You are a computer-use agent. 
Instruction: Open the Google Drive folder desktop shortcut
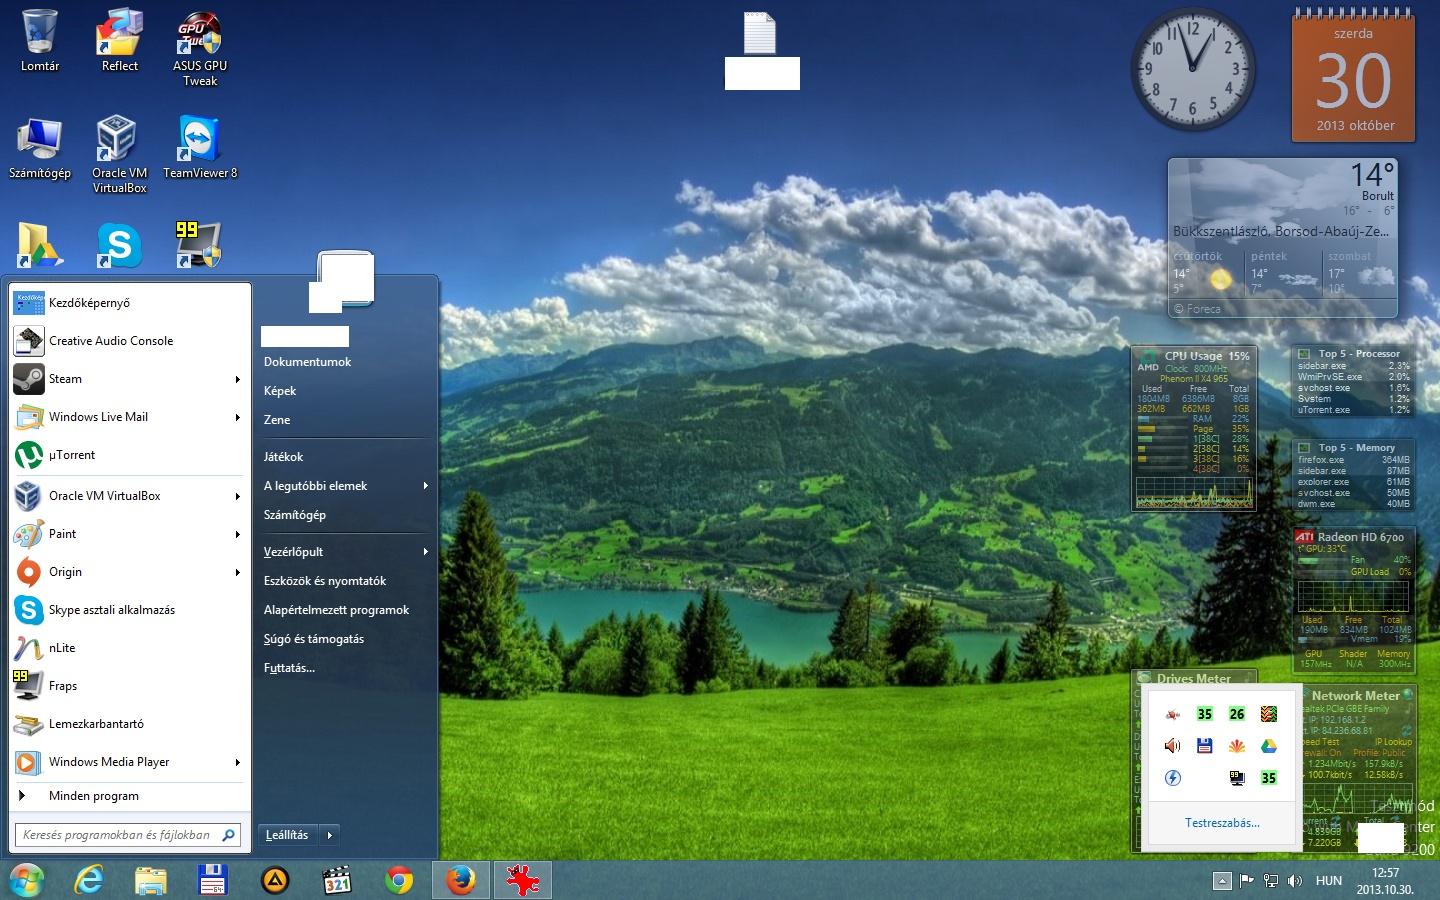point(40,245)
